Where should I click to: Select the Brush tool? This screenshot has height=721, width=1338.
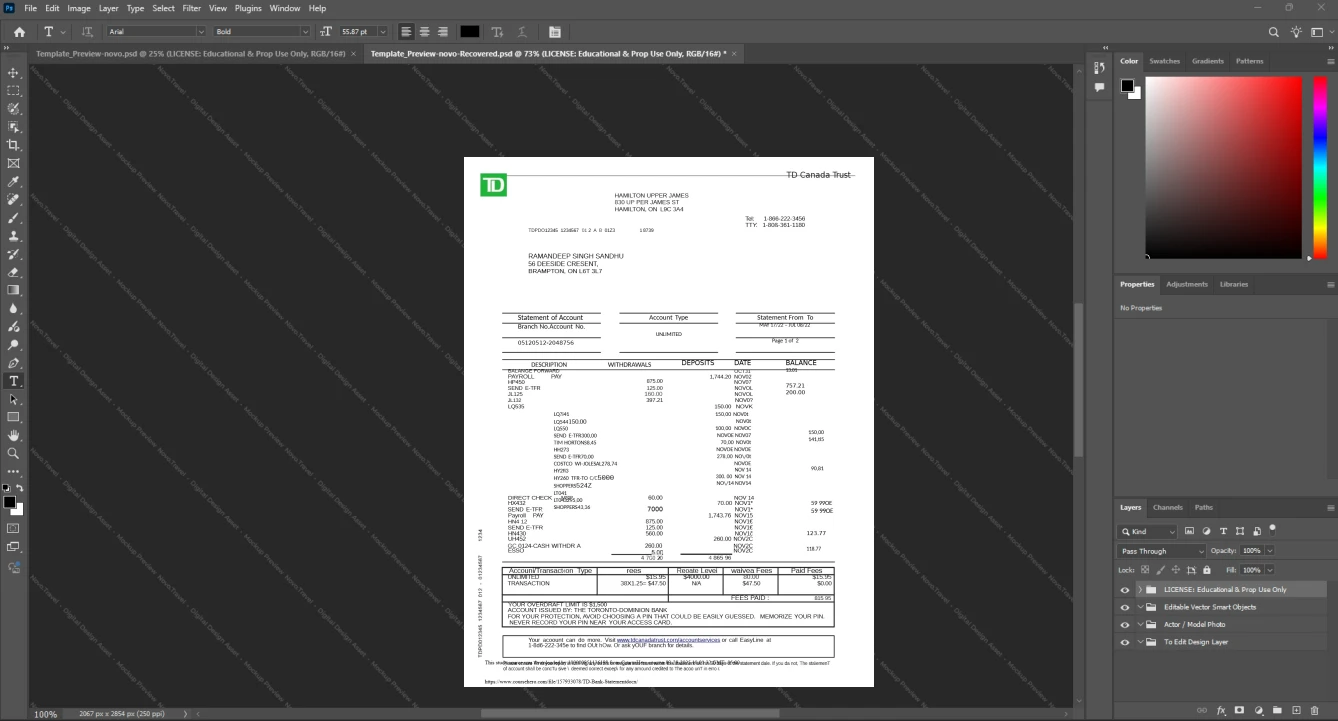point(14,218)
